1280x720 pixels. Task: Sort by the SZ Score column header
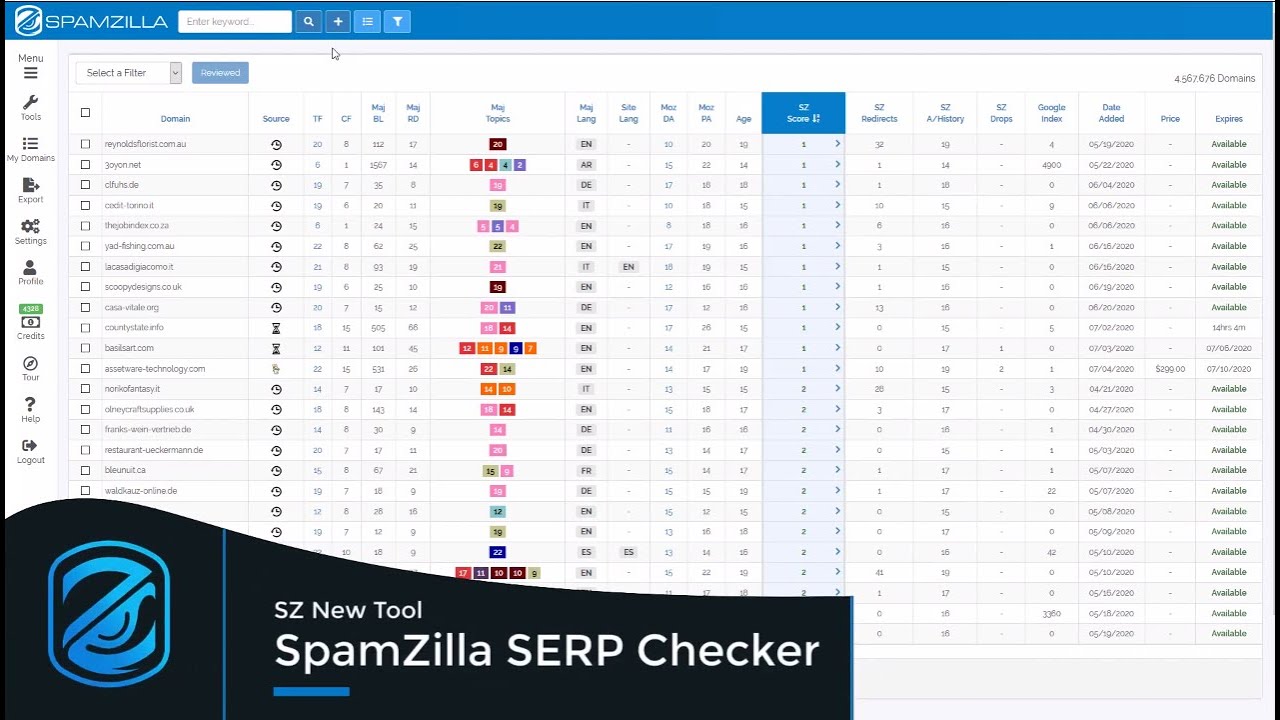pos(803,113)
